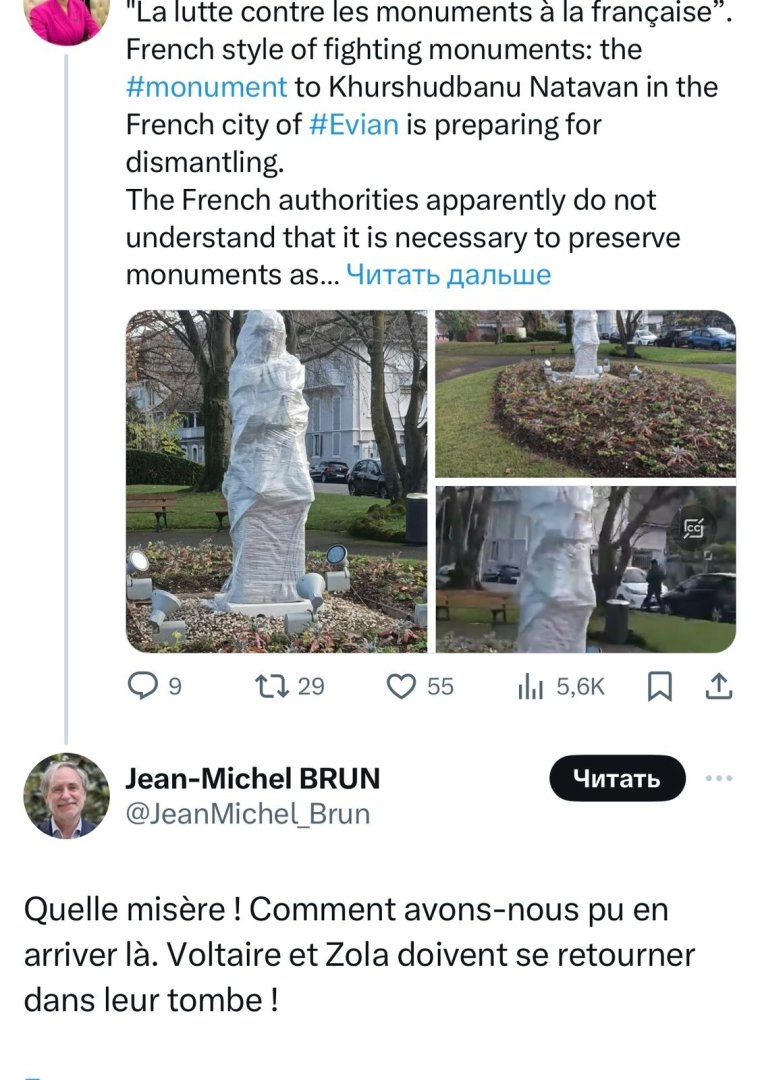Like the tweet with the heart icon
The height and width of the screenshot is (1080, 760).
coord(401,686)
